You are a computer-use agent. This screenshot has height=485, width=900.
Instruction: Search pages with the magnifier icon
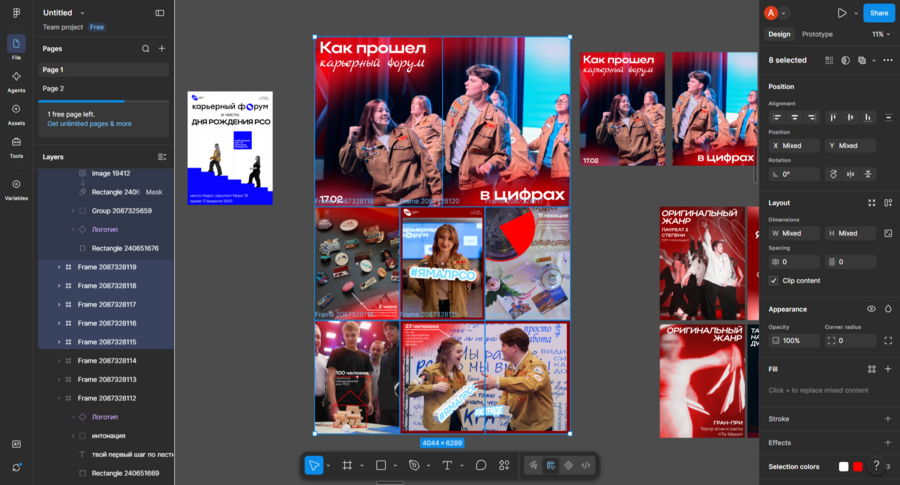tap(146, 49)
